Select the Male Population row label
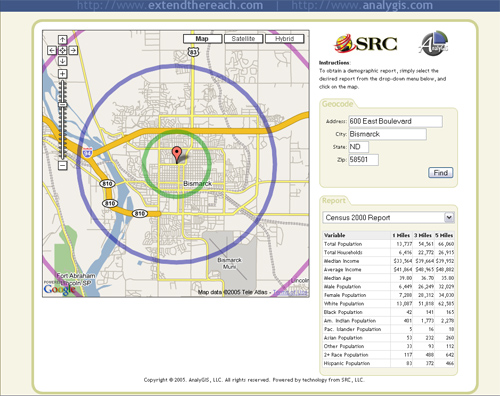 click(342, 287)
